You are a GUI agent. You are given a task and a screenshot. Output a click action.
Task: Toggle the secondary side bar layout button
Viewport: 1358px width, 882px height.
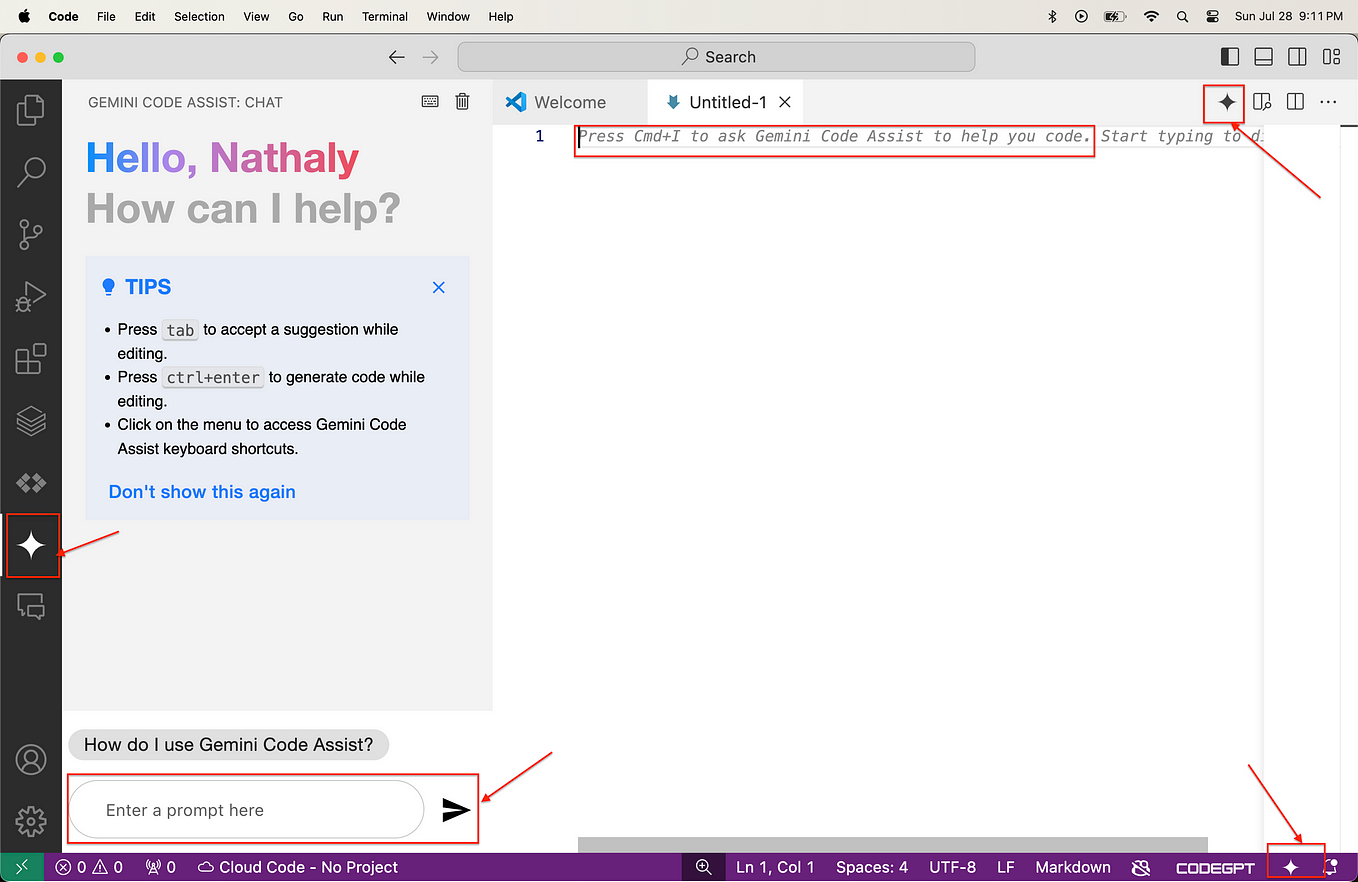point(1297,57)
